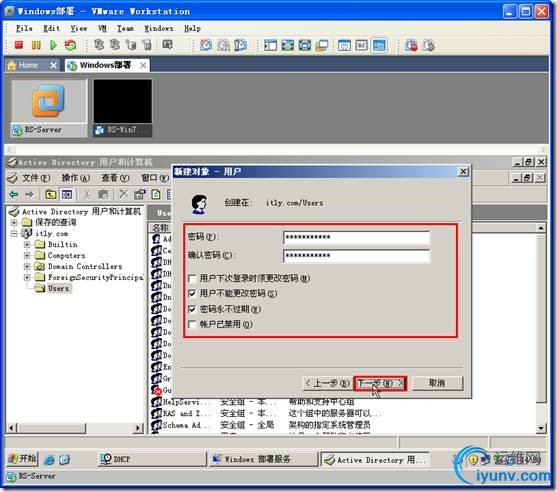557x492 pixels.
Task: Click the list scrollbar down arrow
Action: (540, 428)
